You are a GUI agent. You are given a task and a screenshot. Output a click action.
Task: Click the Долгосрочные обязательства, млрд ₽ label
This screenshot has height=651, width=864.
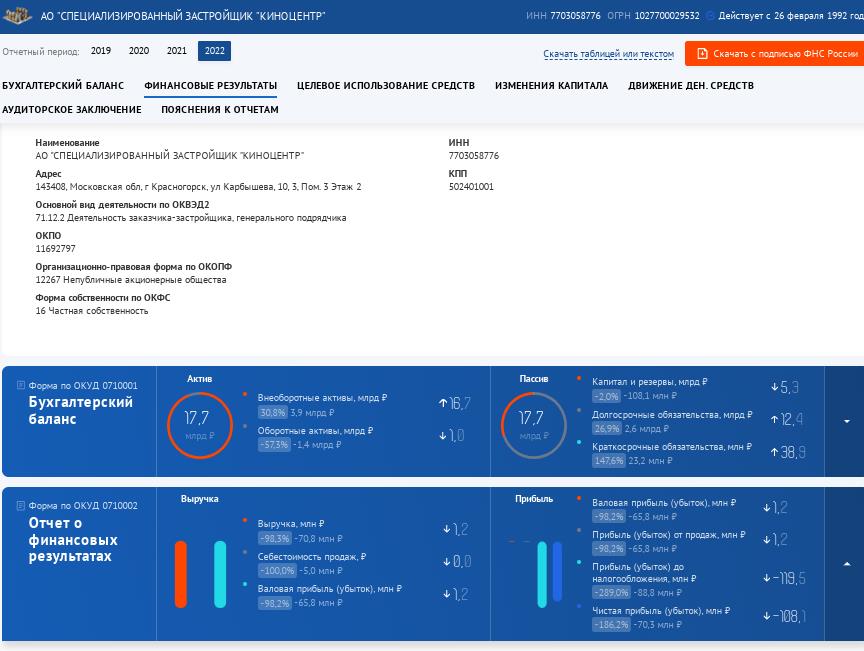tap(672, 415)
